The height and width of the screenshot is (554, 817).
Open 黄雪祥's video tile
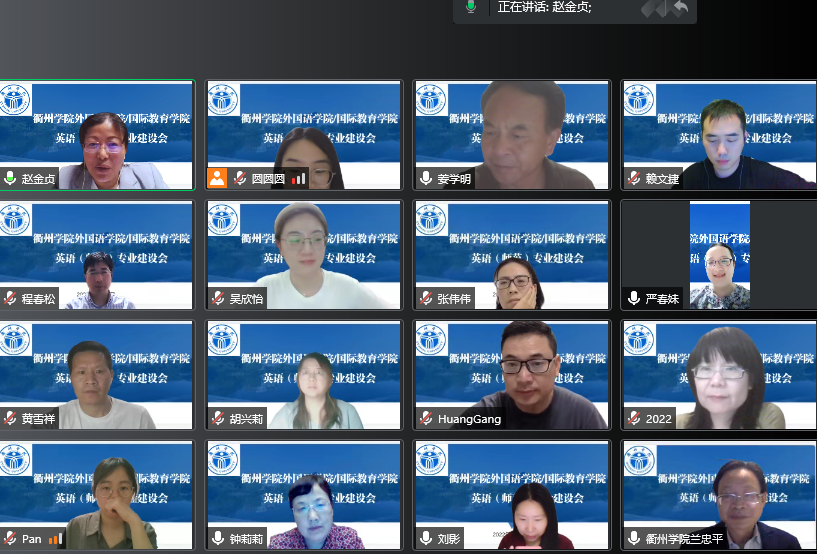pos(97,375)
